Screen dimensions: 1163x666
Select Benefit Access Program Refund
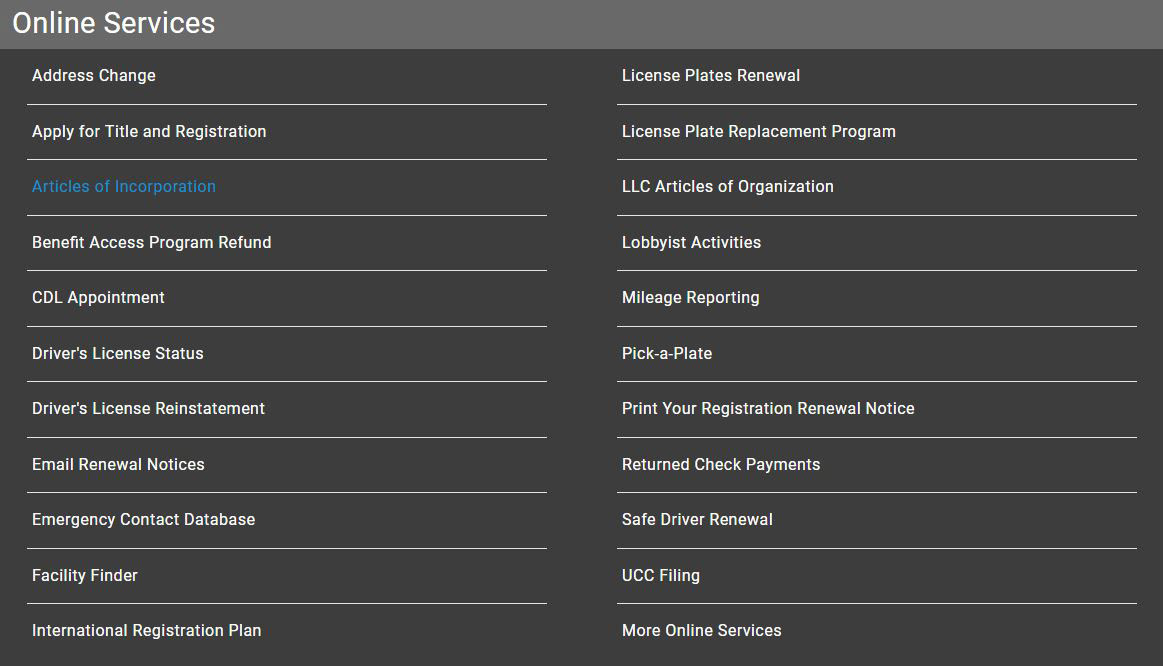152,243
